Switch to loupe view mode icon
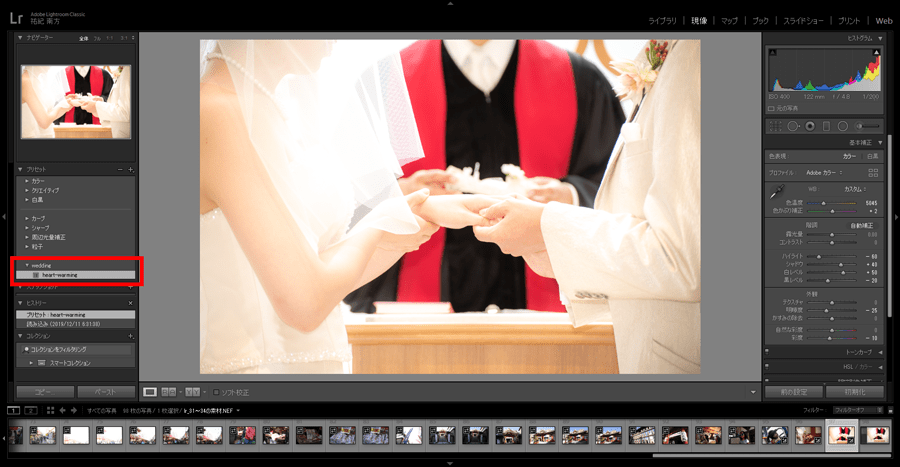900x467 pixels. (x=150, y=392)
